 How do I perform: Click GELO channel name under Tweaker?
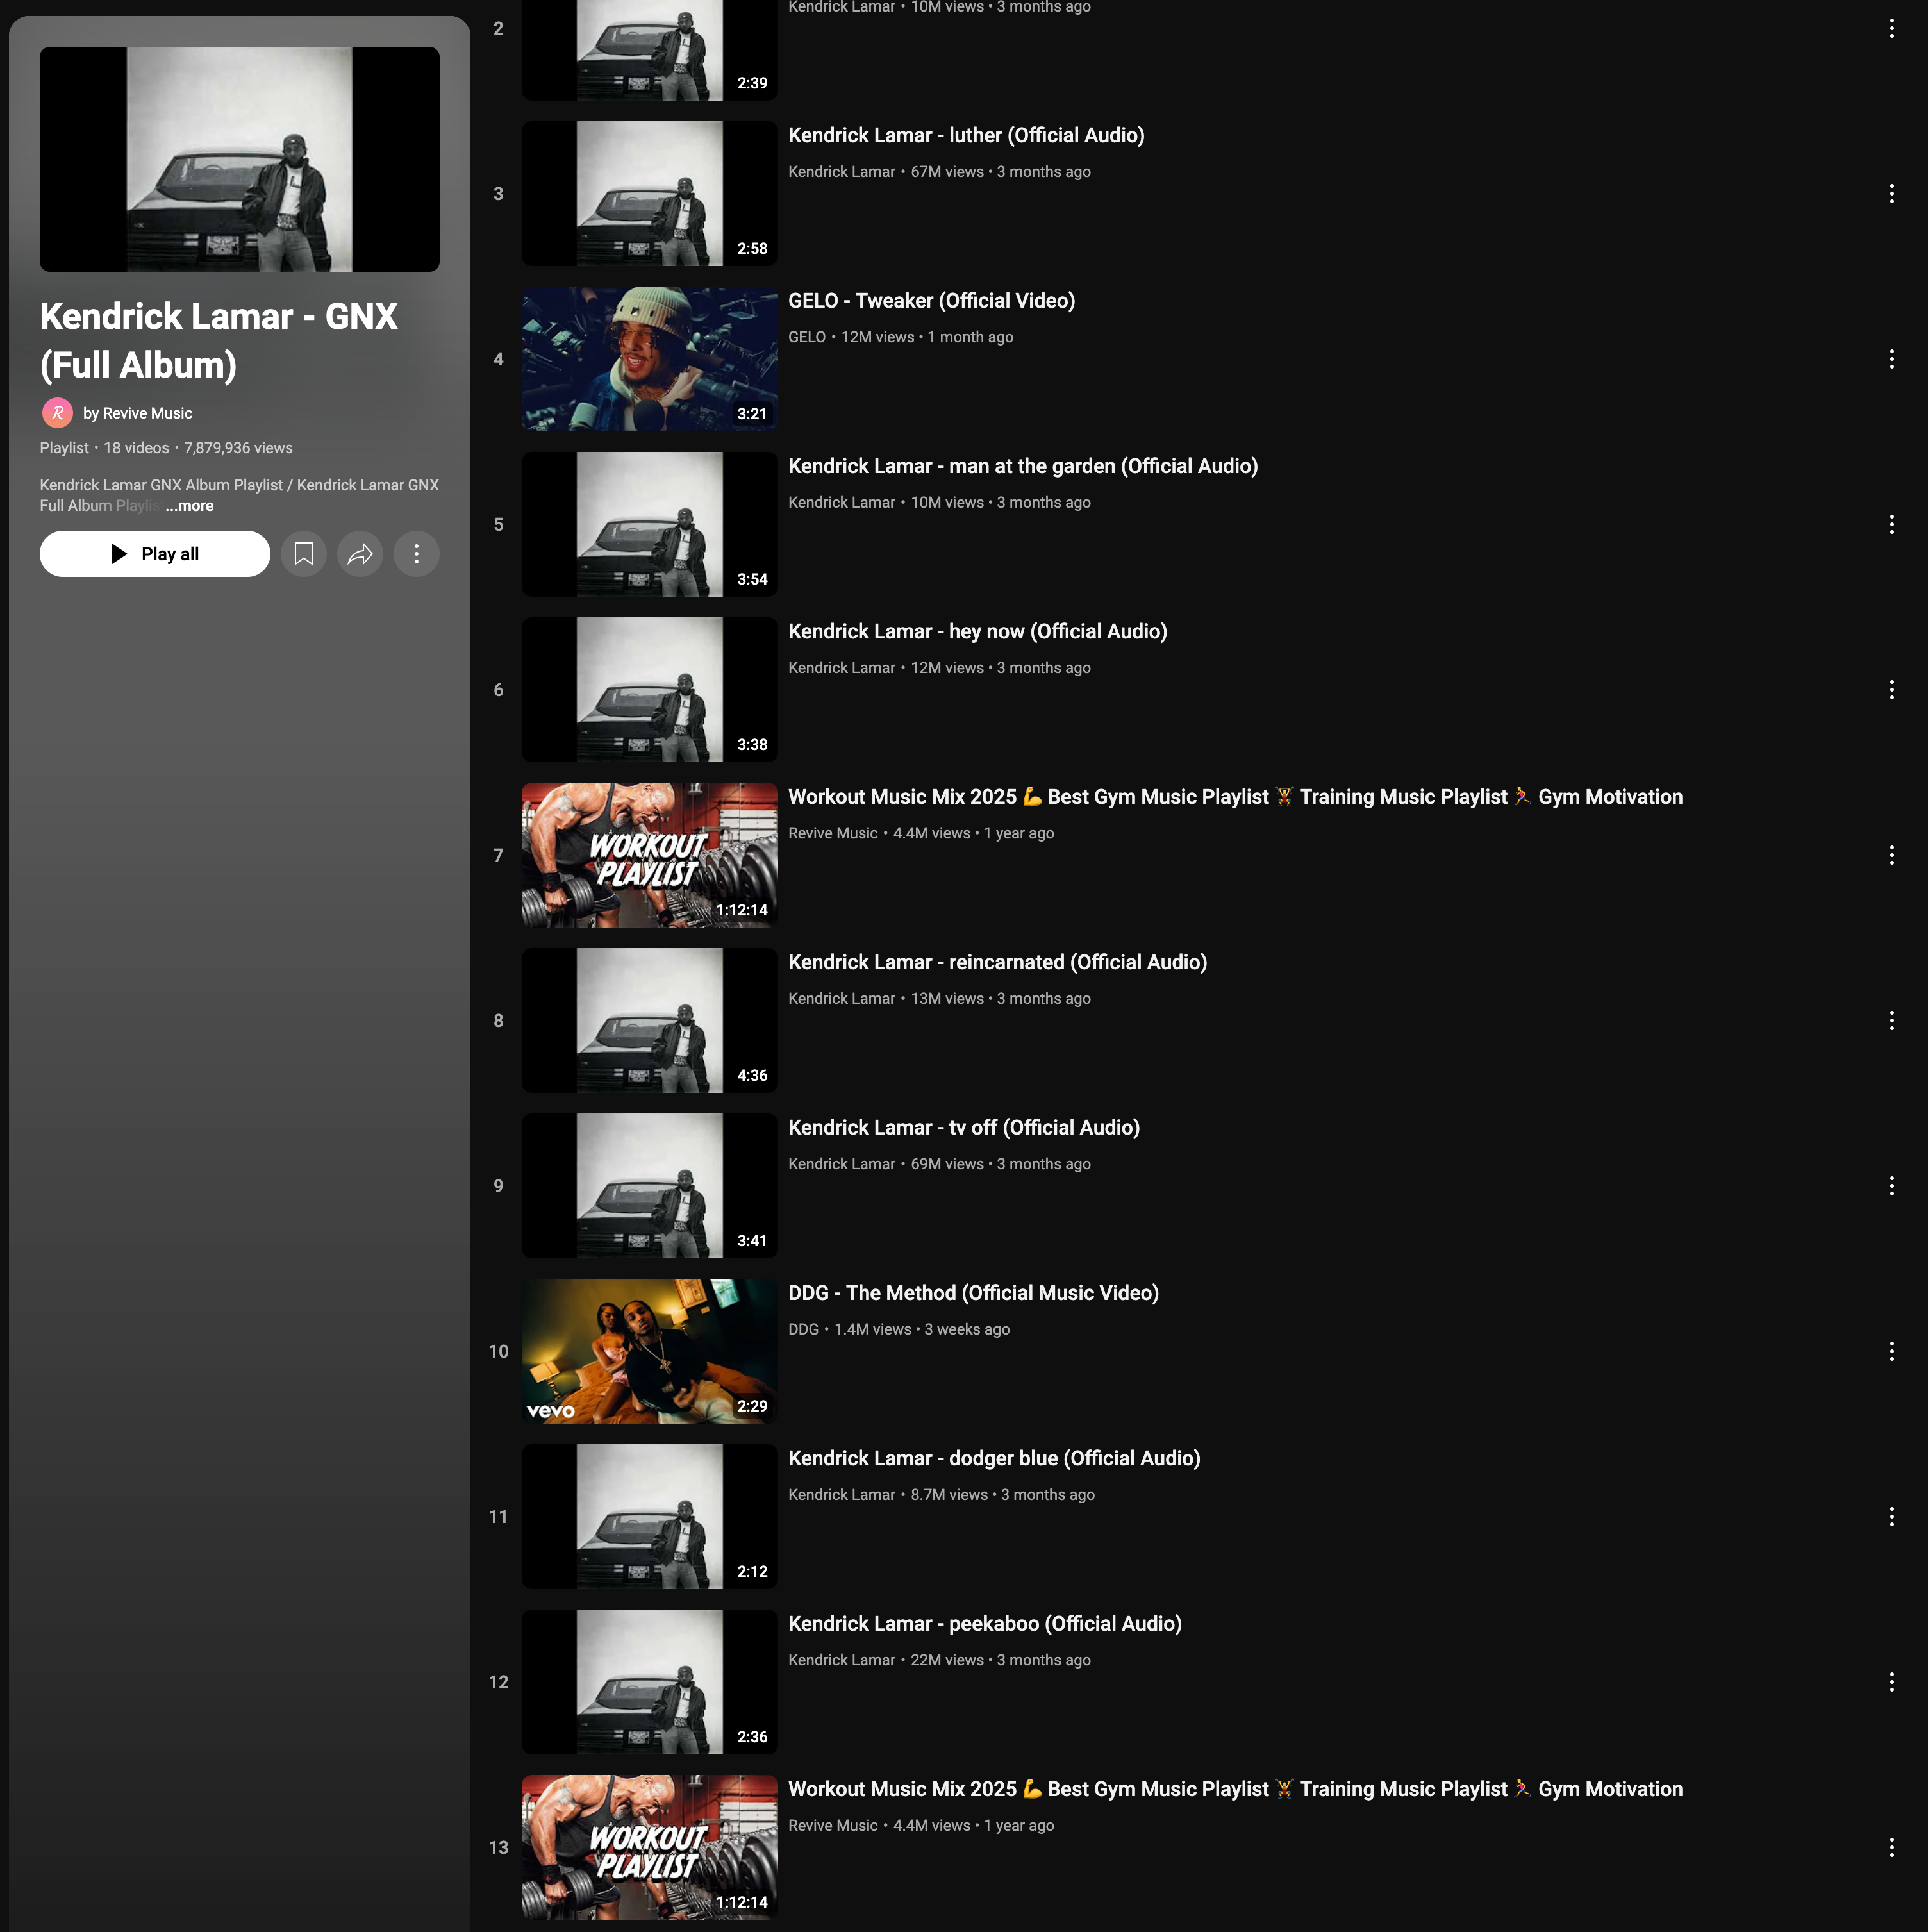coord(806,337)
